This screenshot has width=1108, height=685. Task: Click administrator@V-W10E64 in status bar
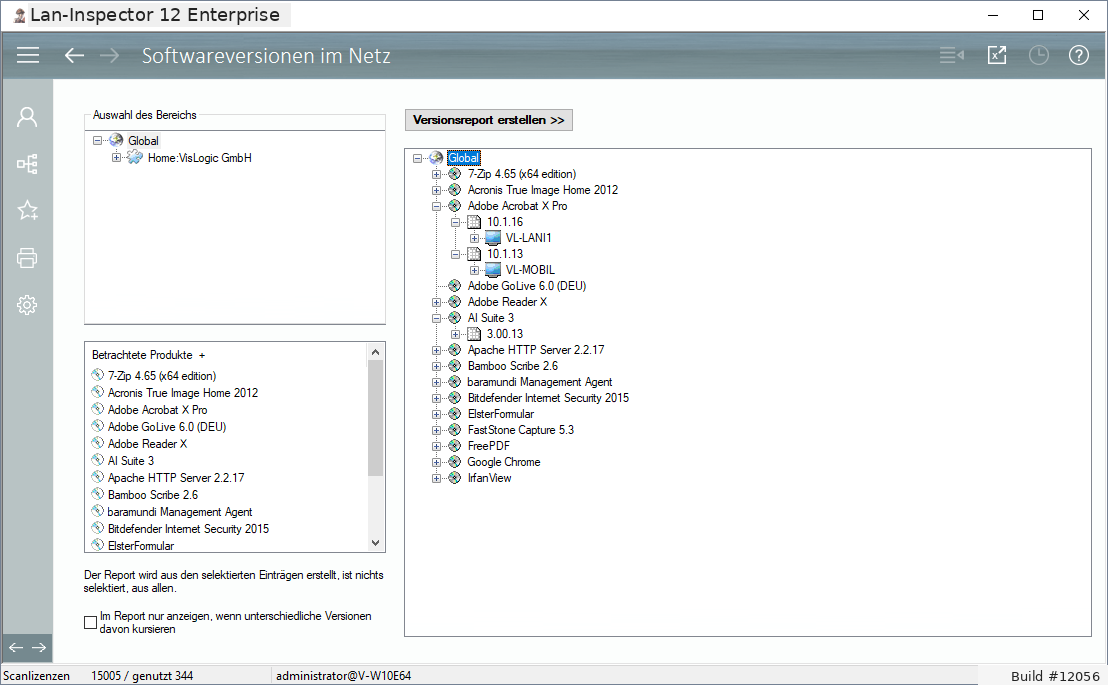[343, 676]
